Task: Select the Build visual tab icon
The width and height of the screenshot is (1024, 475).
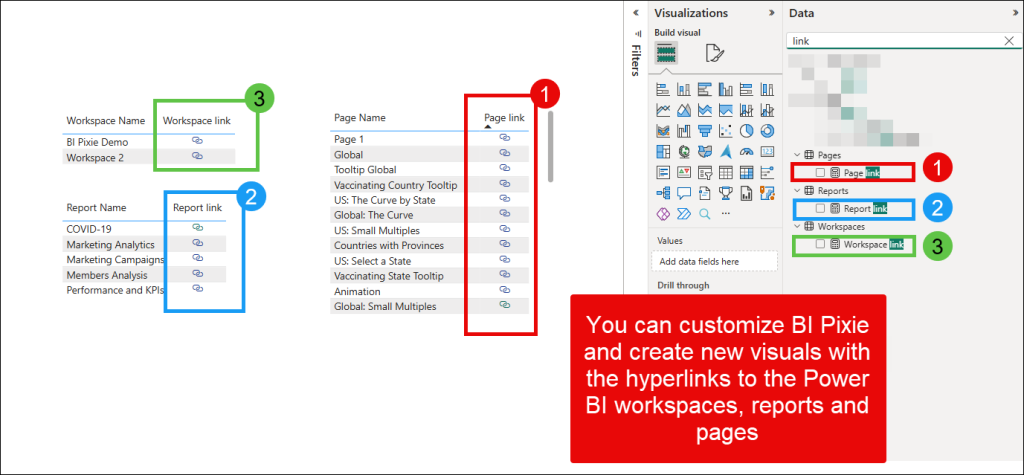Action: 666,54
